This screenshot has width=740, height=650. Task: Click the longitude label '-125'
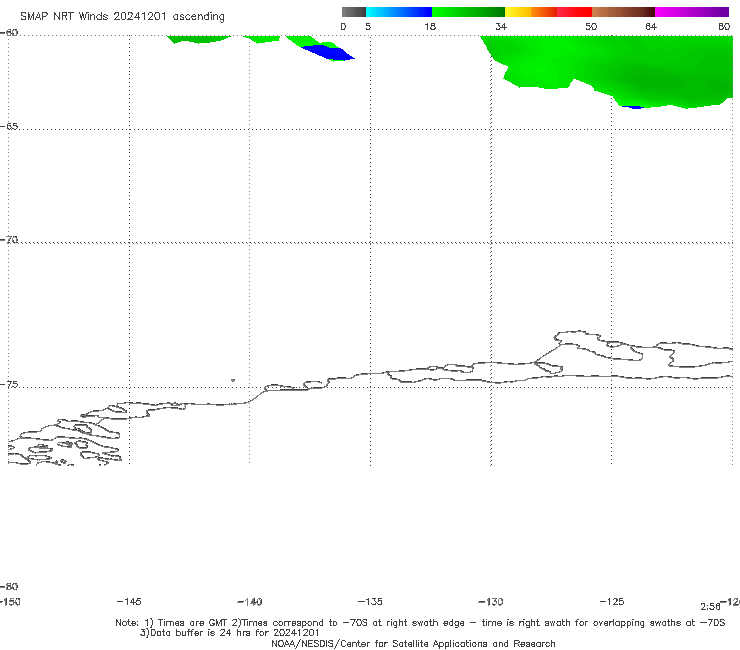coord(612,601)
